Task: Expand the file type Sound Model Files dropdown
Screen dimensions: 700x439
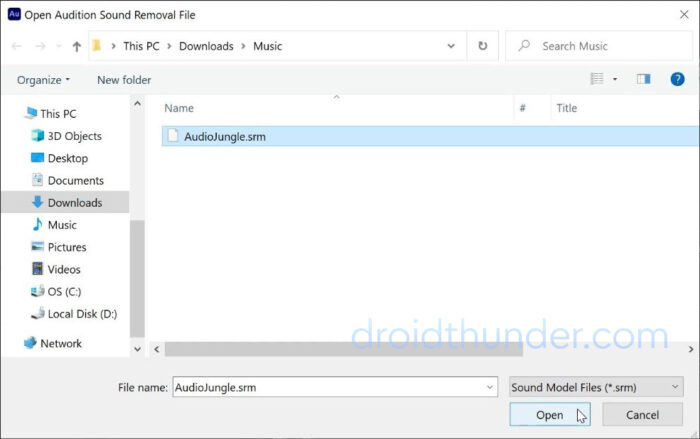Action: pyautogui.click(x=596, y=386)
